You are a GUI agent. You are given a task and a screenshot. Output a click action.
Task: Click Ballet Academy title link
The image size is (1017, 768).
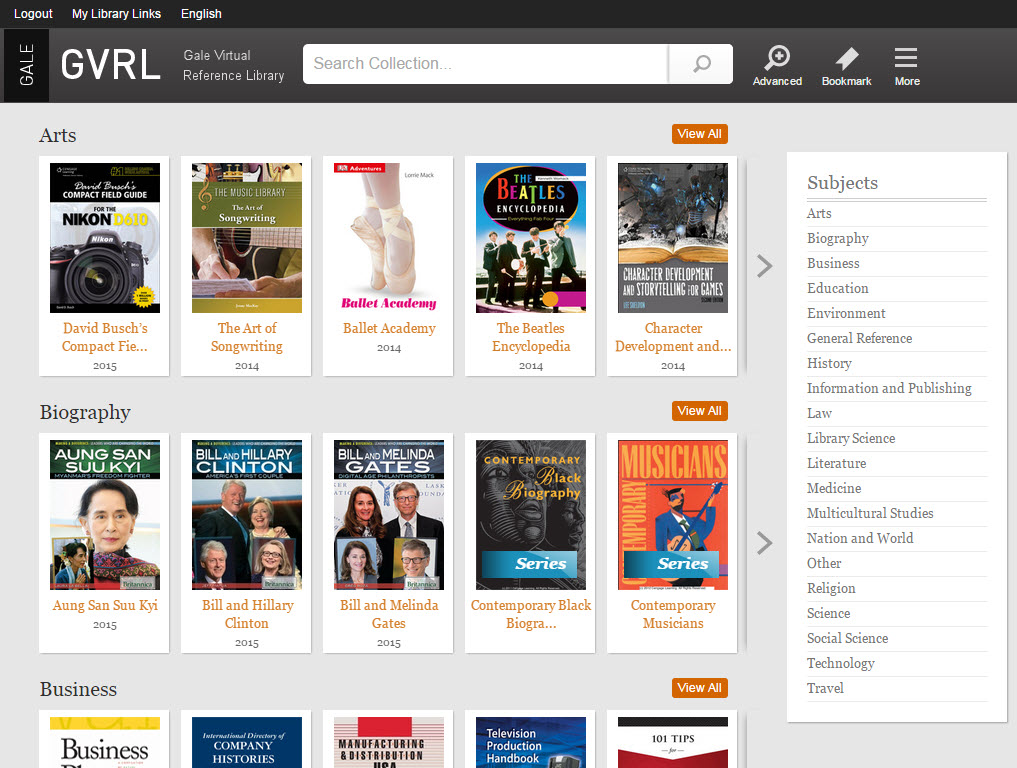(x=389, y=328)
